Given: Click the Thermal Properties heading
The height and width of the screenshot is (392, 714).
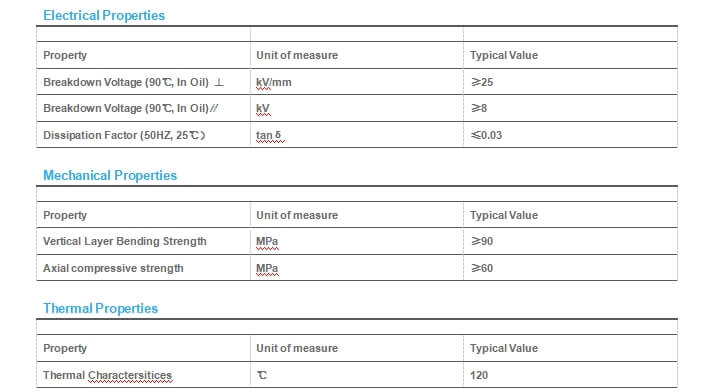Looking at the screenshot, I should pyautogui.click(x=100, y=308).
